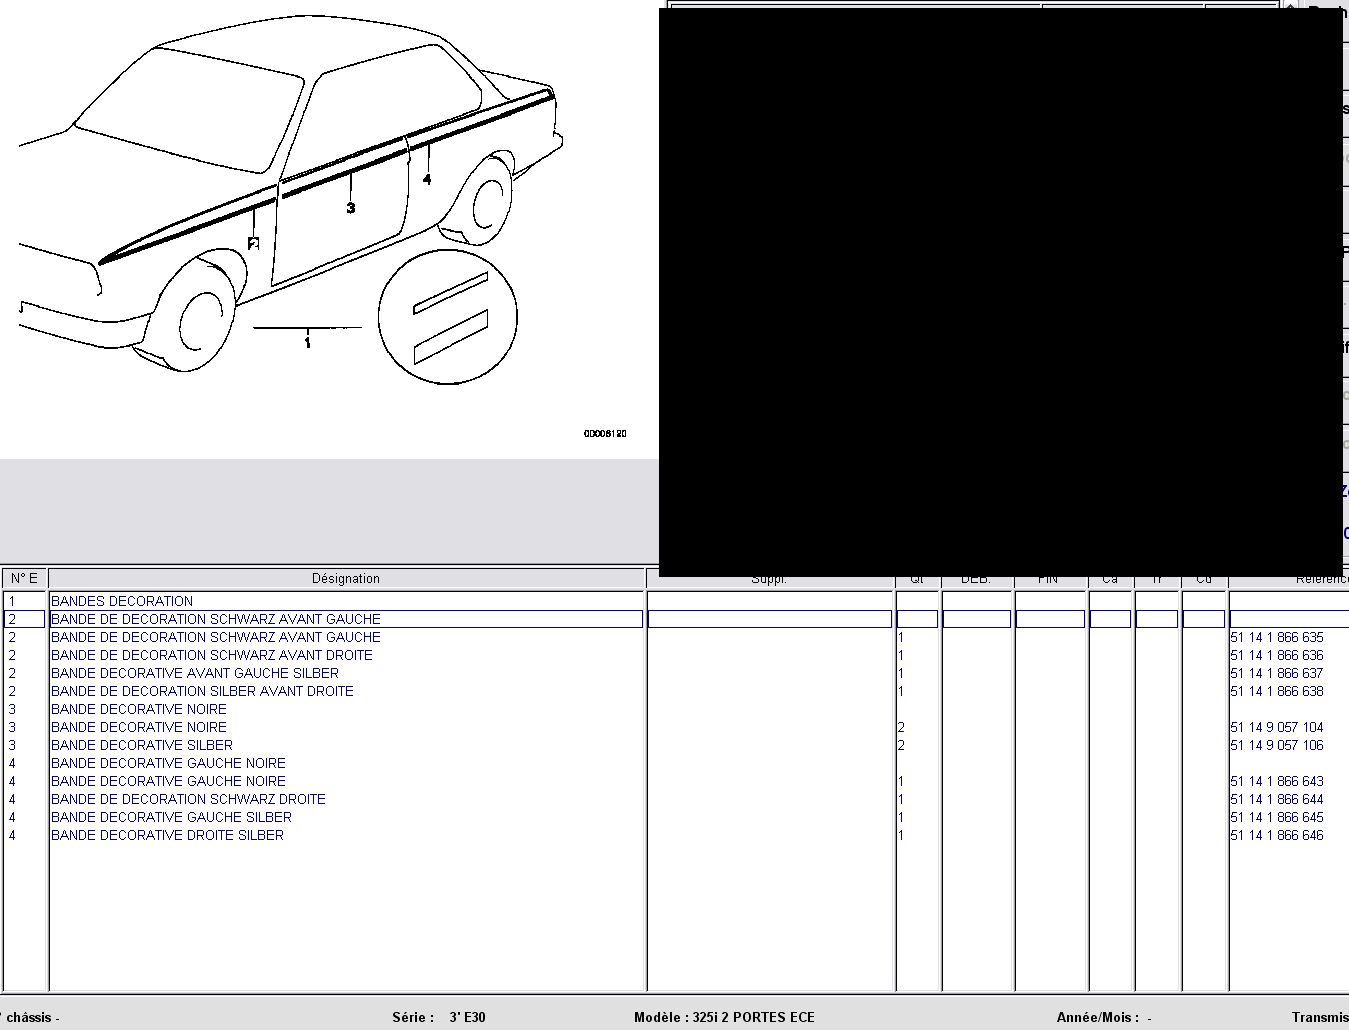
Task: Click callout number 1 under the car
Action: (x=307, y=342)
